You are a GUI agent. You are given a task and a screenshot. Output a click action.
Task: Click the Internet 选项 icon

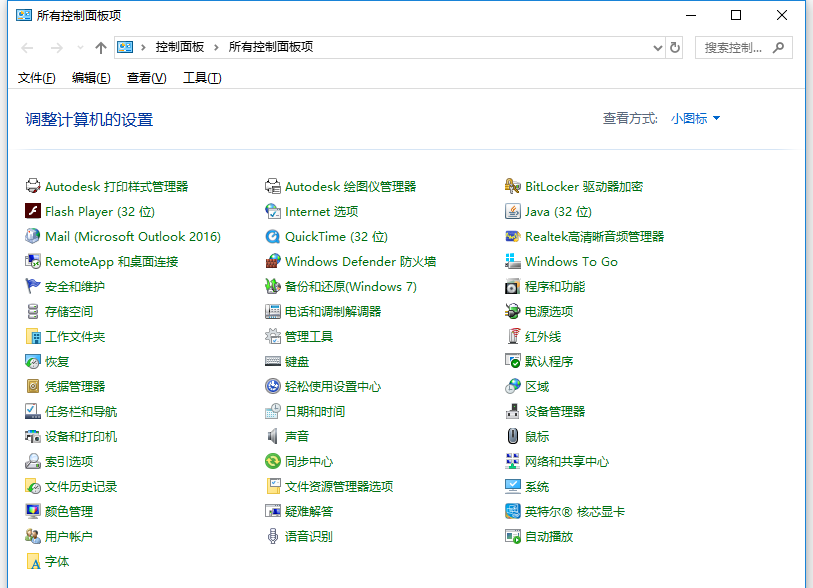click(273, 211)
